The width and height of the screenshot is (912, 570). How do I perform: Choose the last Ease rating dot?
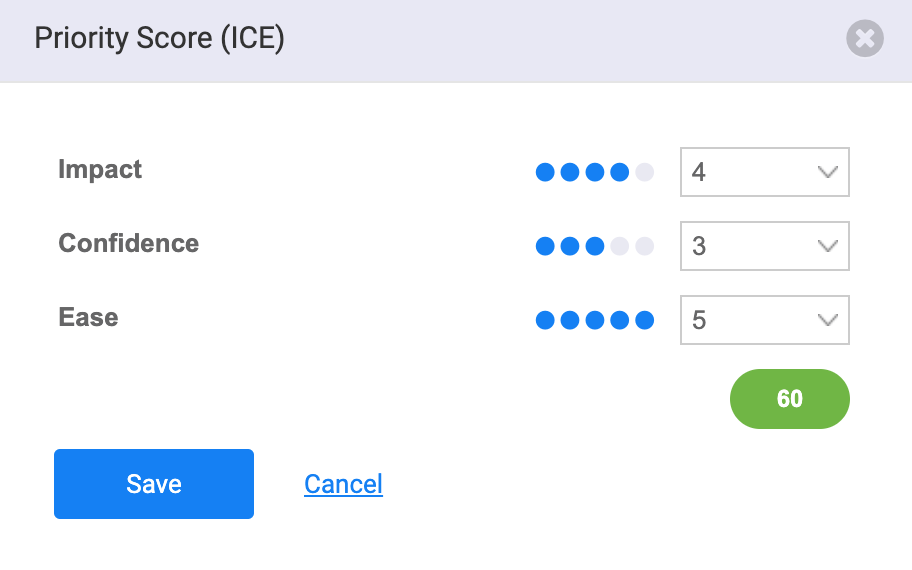(644, 320)
